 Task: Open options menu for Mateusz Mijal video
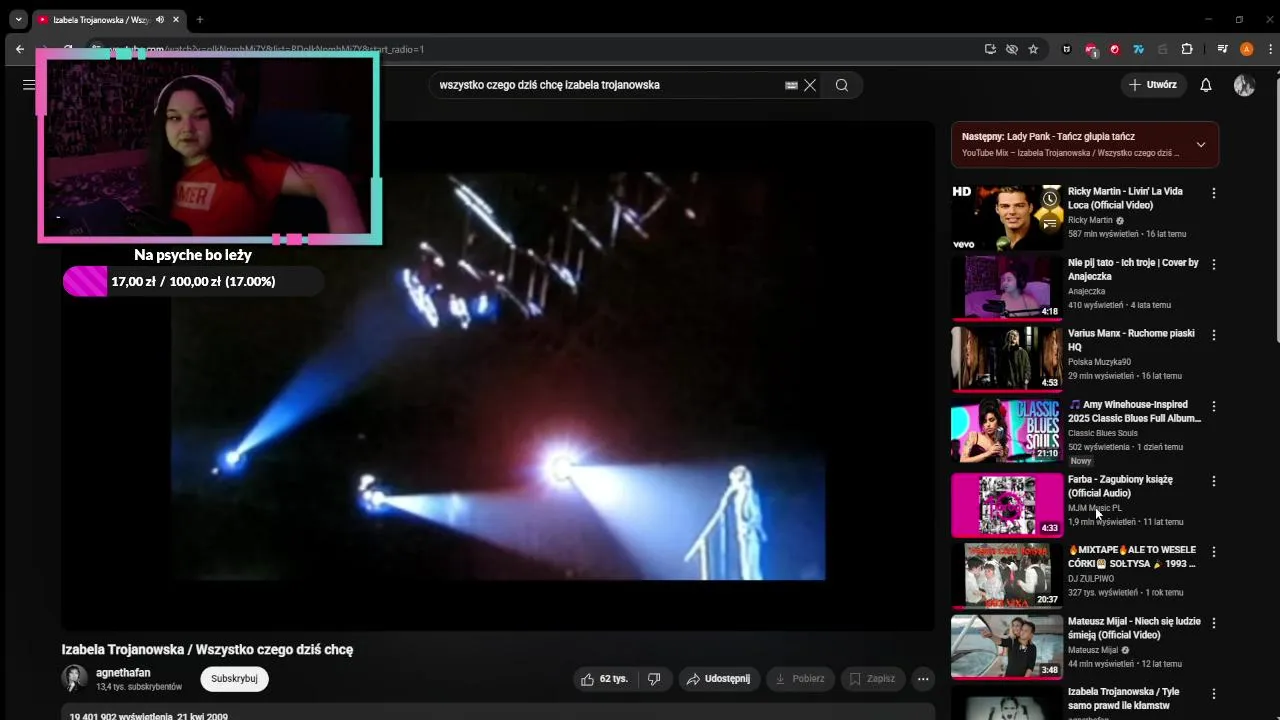click(1214, 623)
